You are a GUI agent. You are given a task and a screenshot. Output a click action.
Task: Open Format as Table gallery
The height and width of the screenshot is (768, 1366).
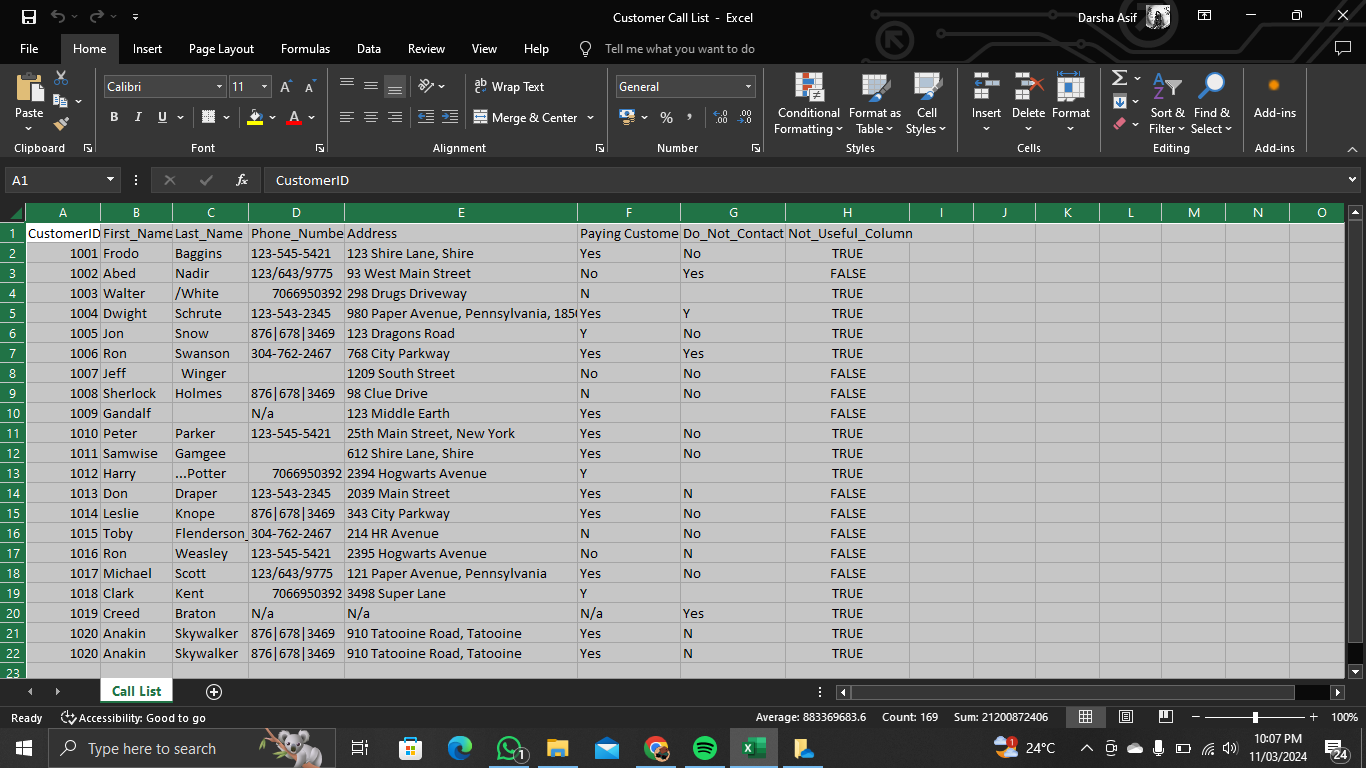(x=874, y=103)
